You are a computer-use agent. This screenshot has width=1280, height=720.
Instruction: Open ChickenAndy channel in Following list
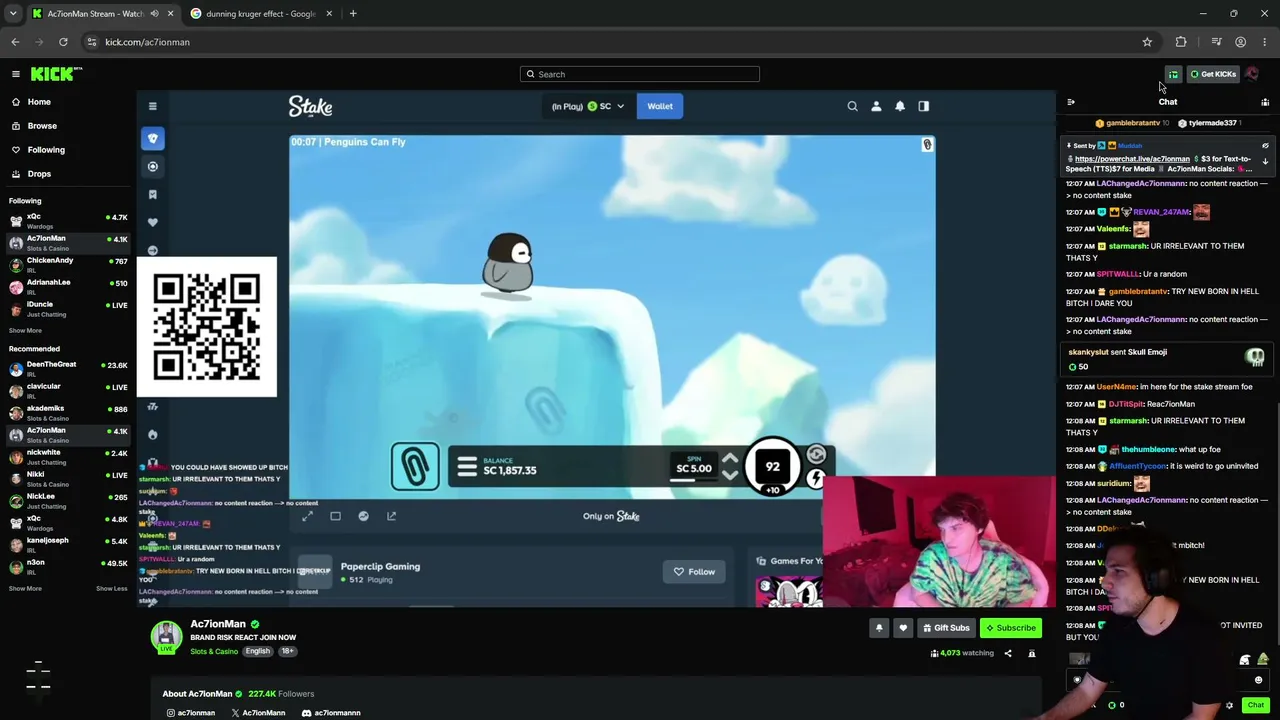[x=68, y=264]
